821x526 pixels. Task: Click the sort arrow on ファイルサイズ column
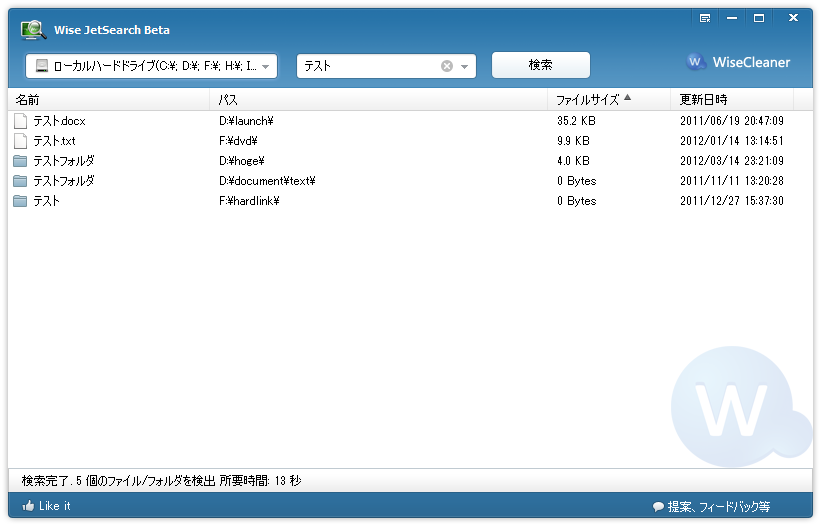[627, 97]
